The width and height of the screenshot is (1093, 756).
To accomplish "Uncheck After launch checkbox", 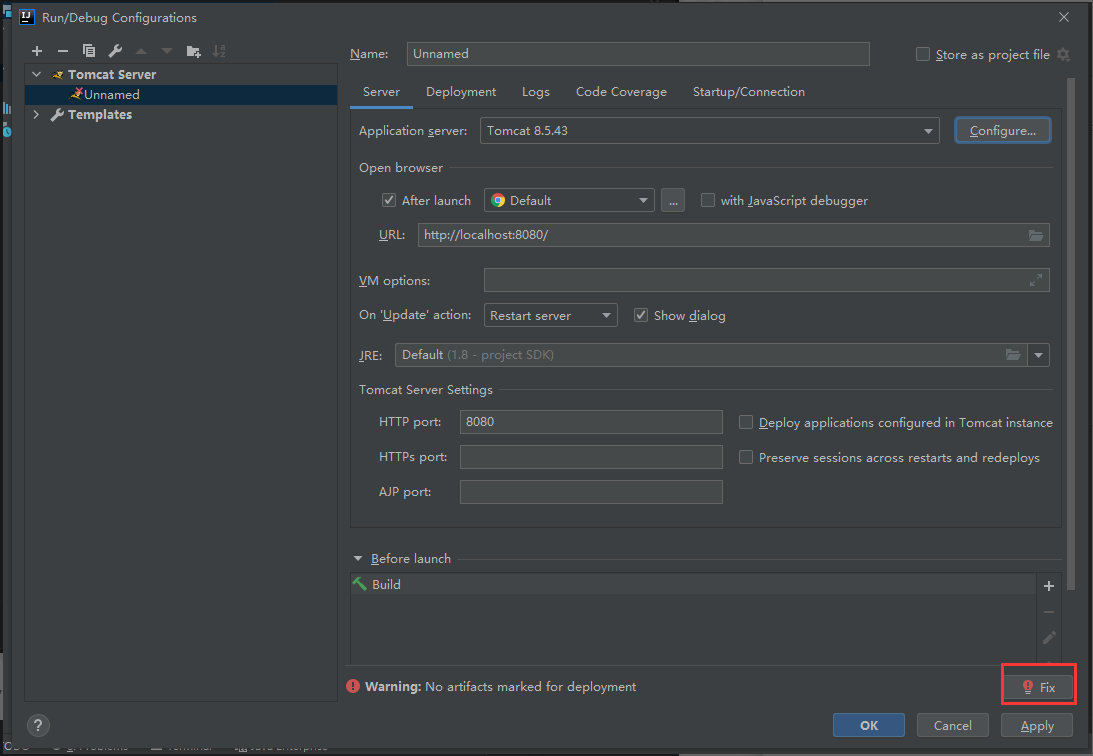I will click(x=389, y=201).
